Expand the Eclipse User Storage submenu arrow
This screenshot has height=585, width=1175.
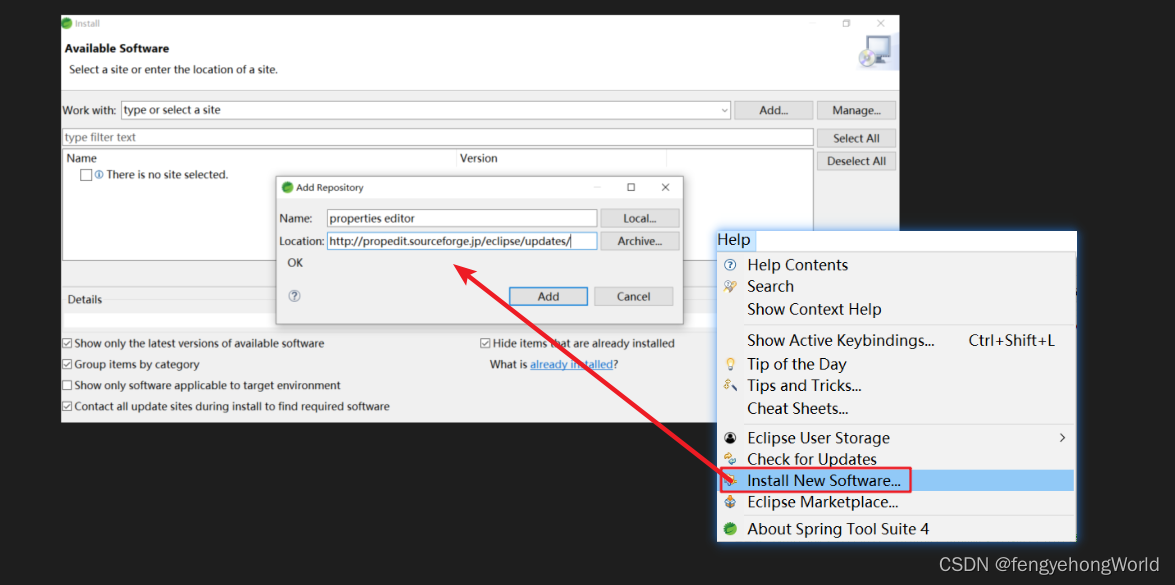coord(1062,437)
